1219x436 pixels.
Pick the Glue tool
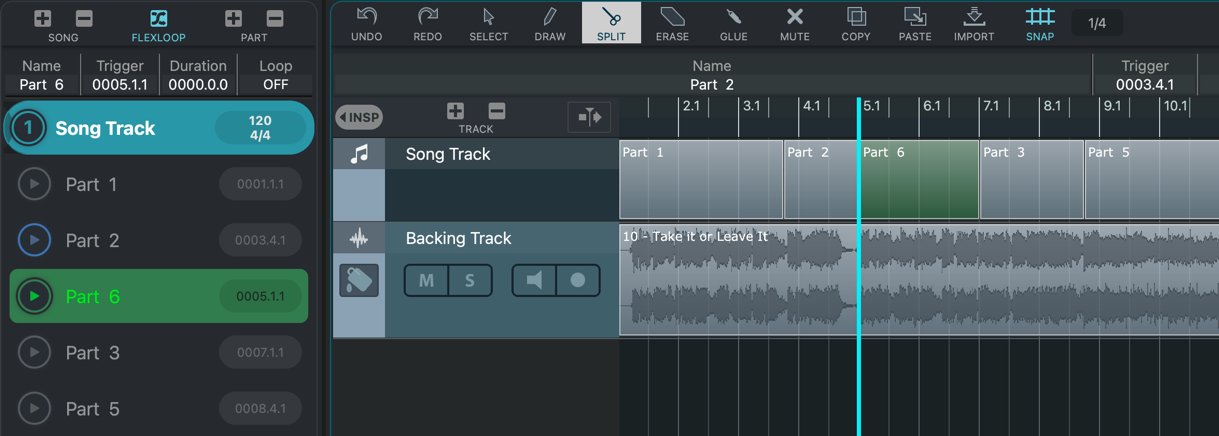(x=733, y=22)
